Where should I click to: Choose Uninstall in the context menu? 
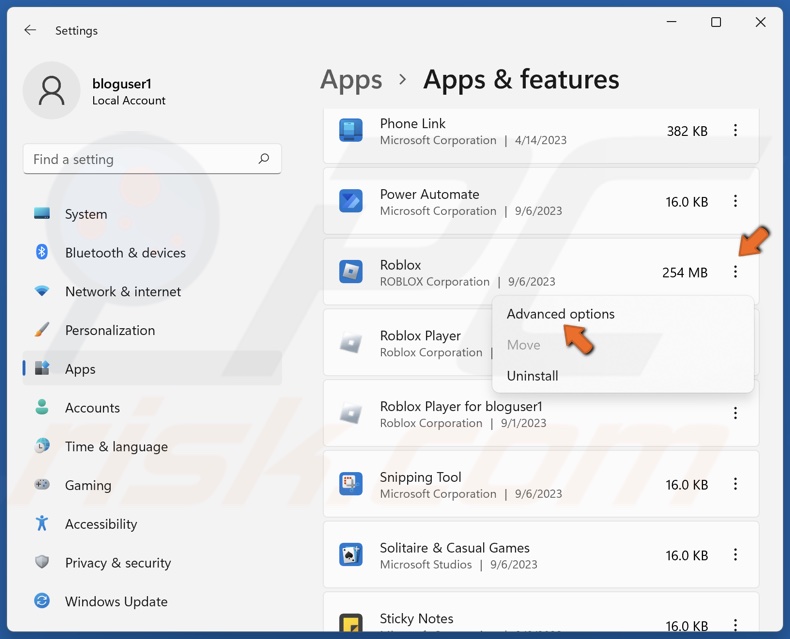pos(532,376)
